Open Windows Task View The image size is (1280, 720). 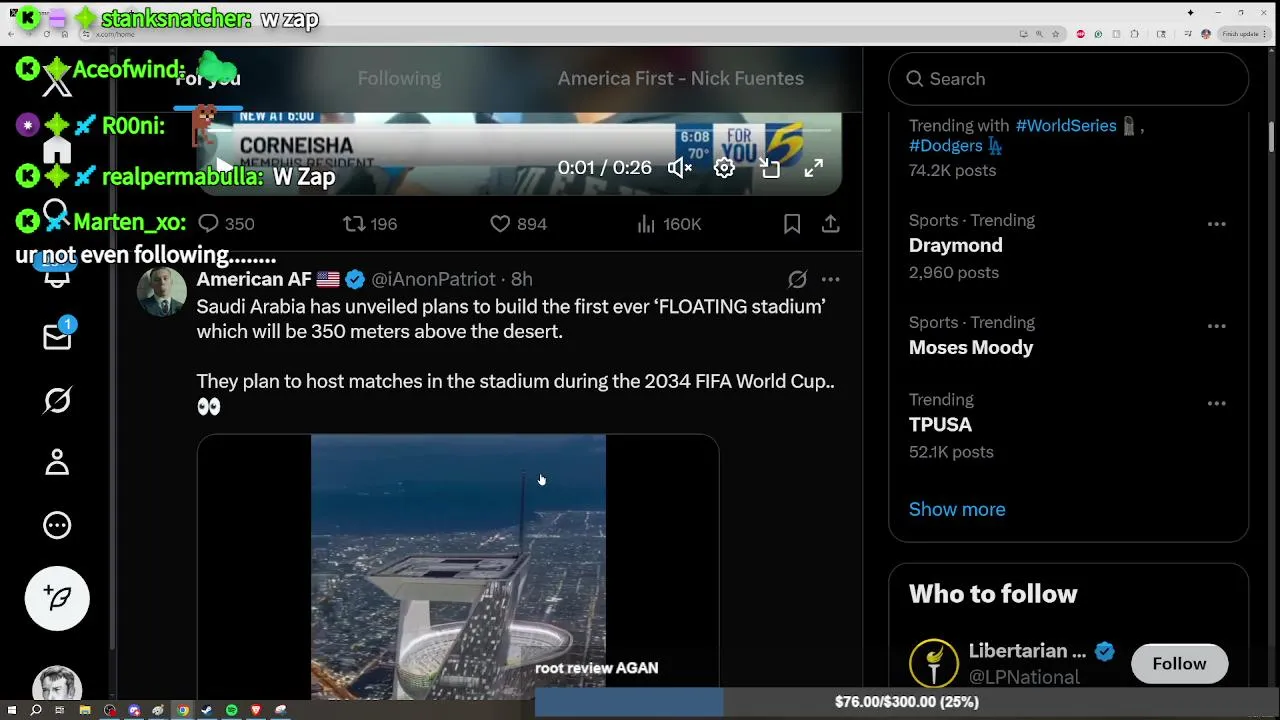(x=60, y=710)
